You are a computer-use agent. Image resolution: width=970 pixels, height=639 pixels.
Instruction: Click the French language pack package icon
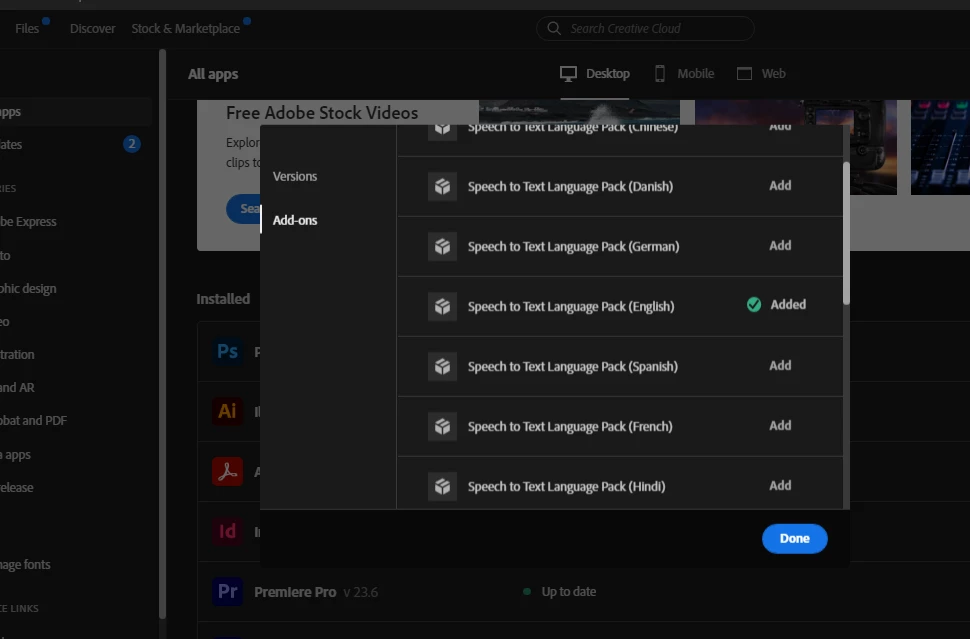[x=442, y=426]
